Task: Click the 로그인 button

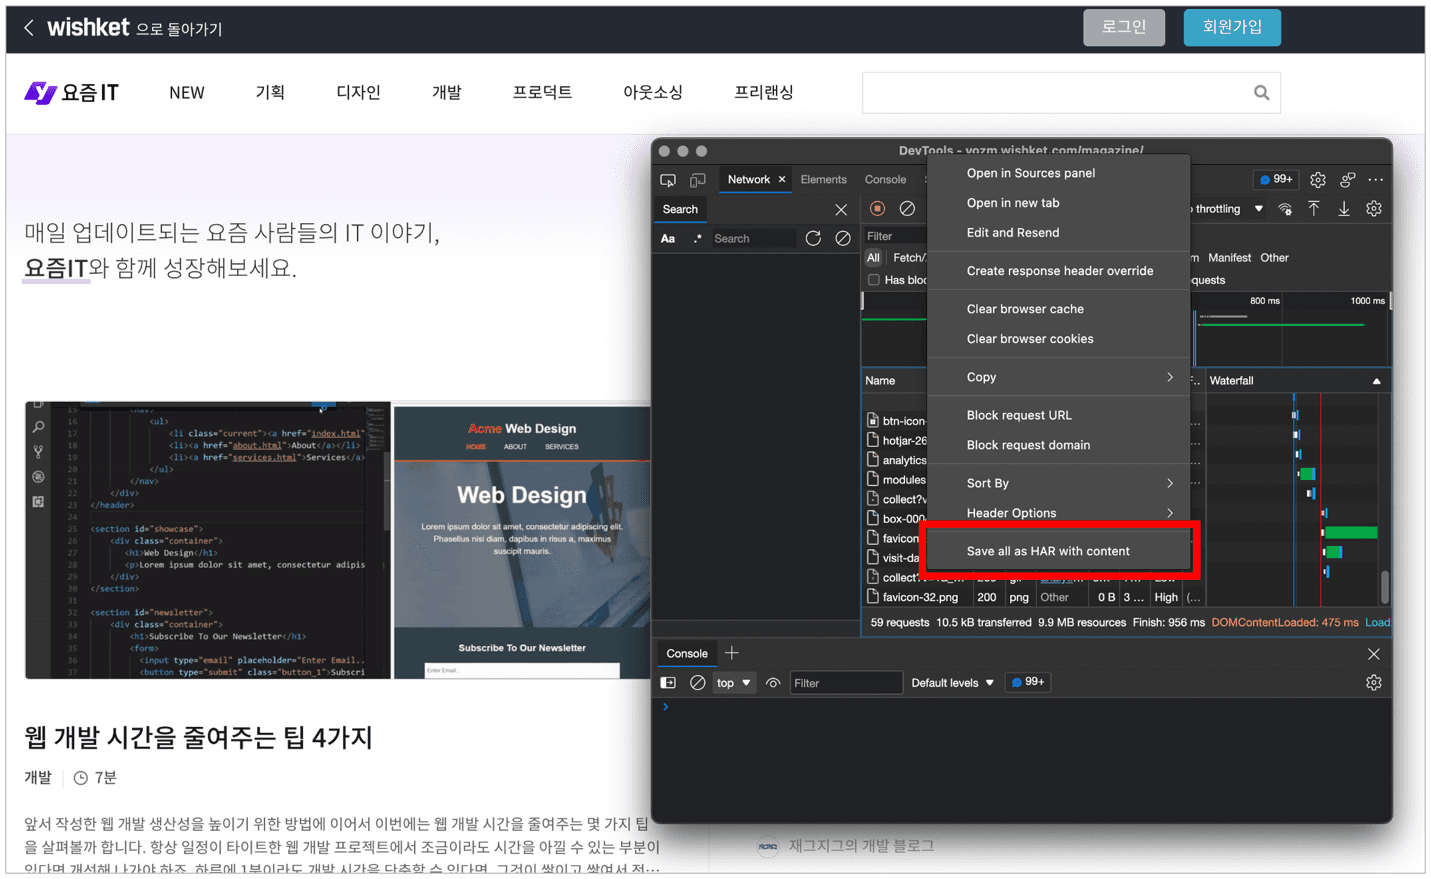Action: tap(1124, 27)
